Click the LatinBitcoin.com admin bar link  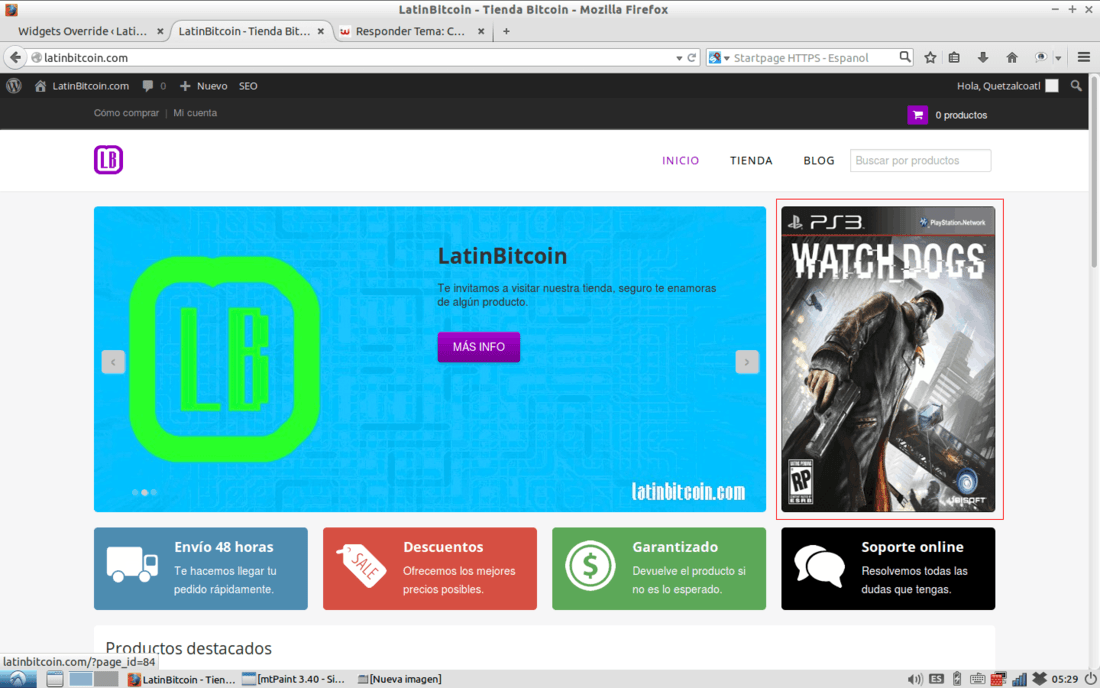click(x=82, y=86)
